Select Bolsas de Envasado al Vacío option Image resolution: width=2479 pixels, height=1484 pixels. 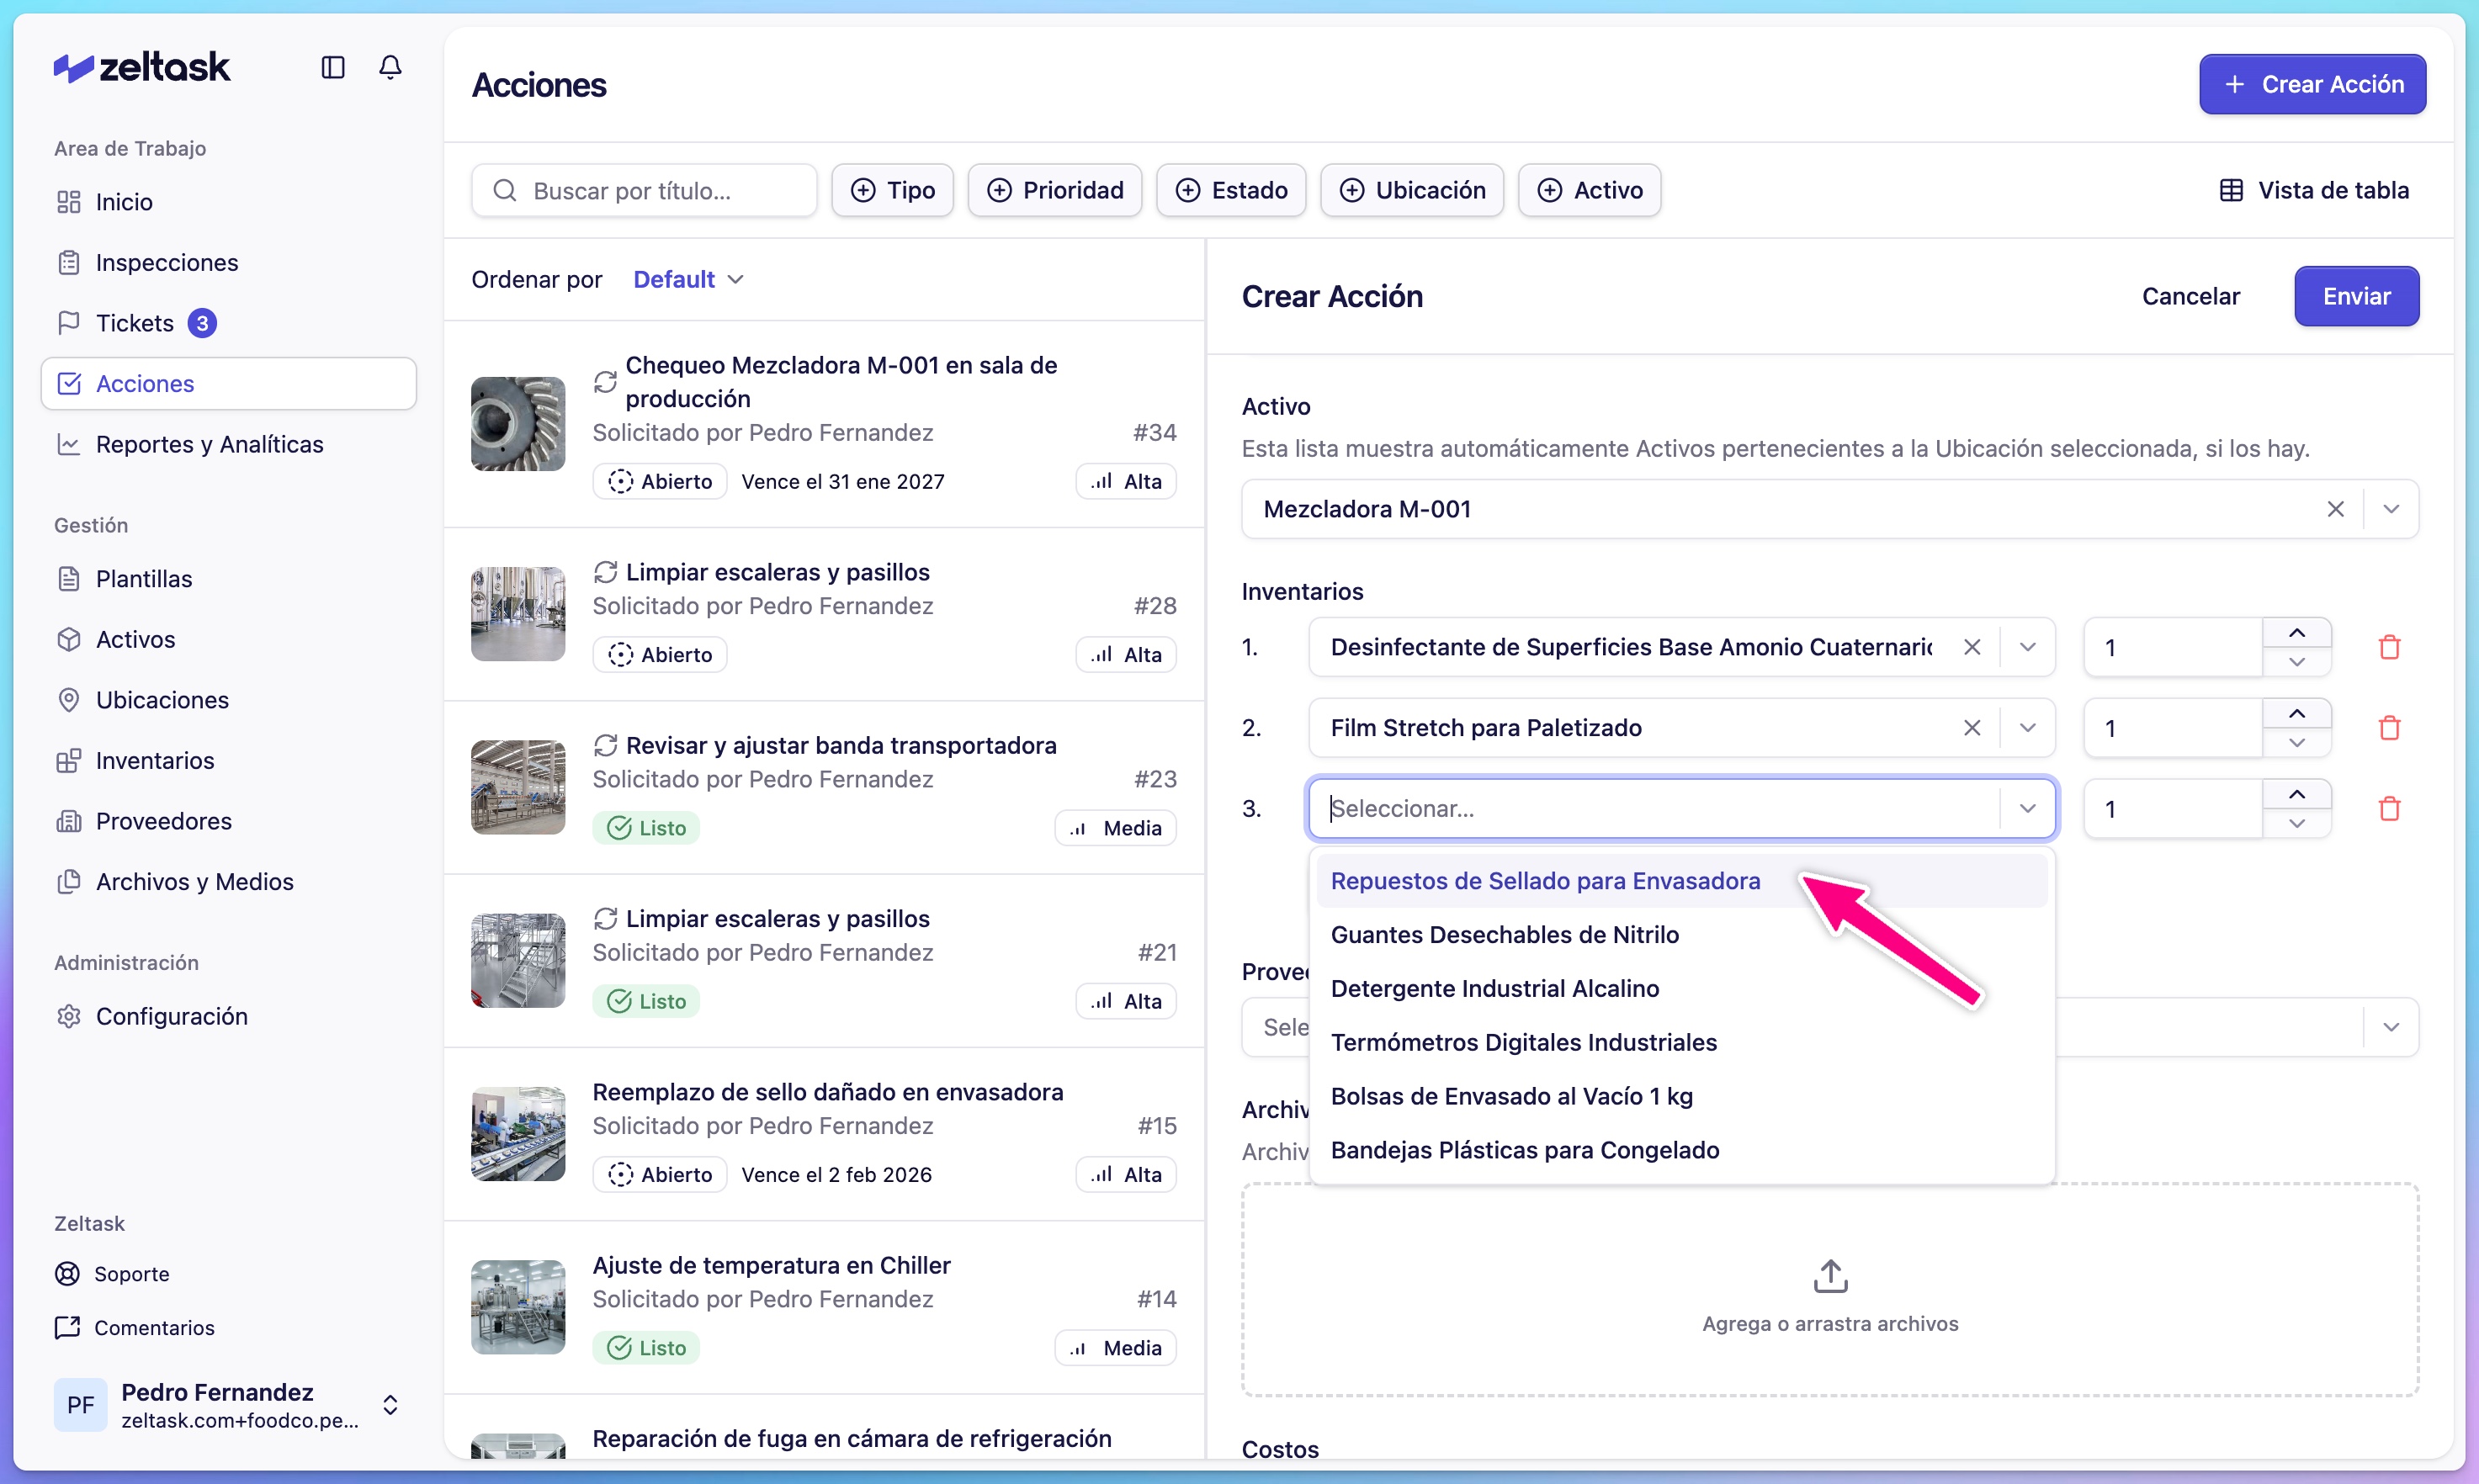[1682, 1097]
